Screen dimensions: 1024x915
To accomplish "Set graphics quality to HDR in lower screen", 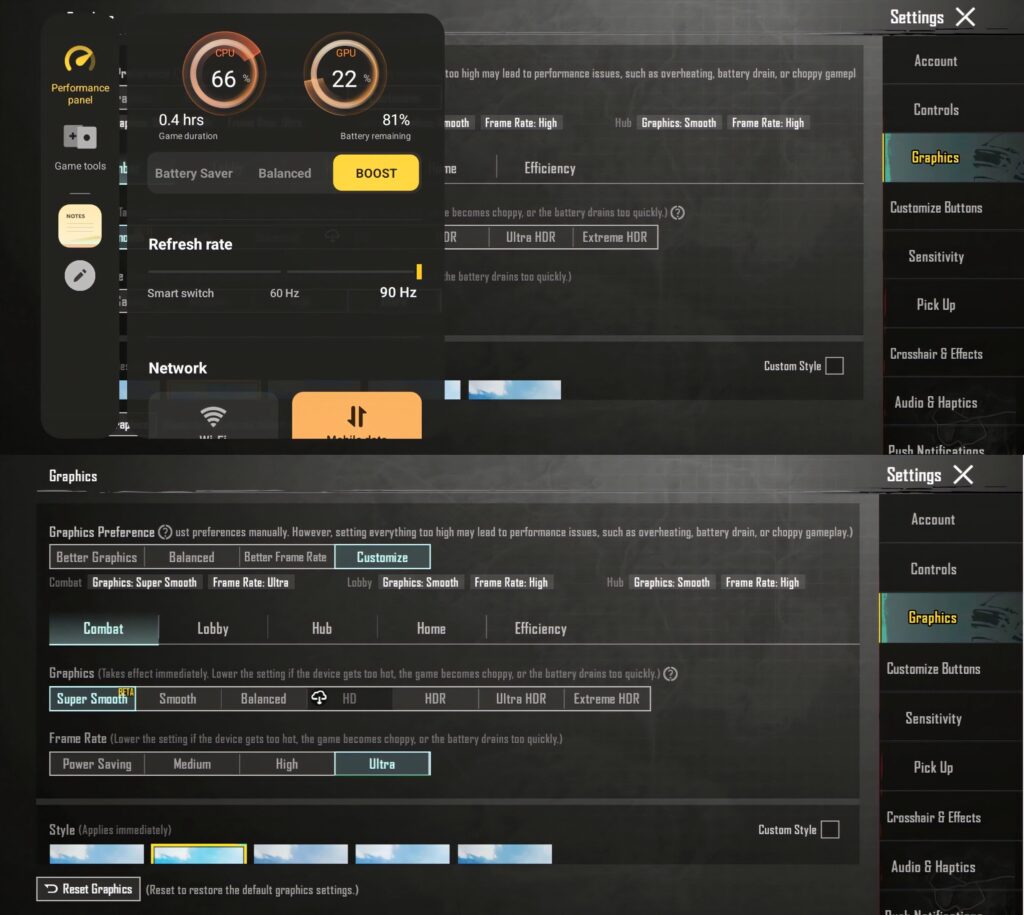I will coord(435,699).
